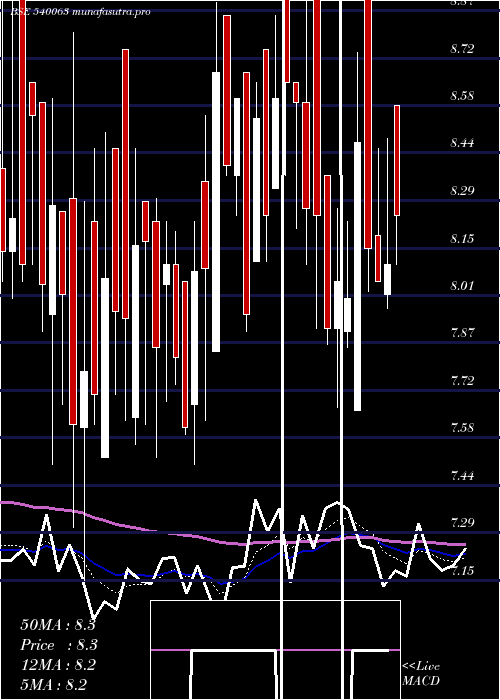
Task: Click the 7.15 price axis label
Action: [x=462, y=570]
